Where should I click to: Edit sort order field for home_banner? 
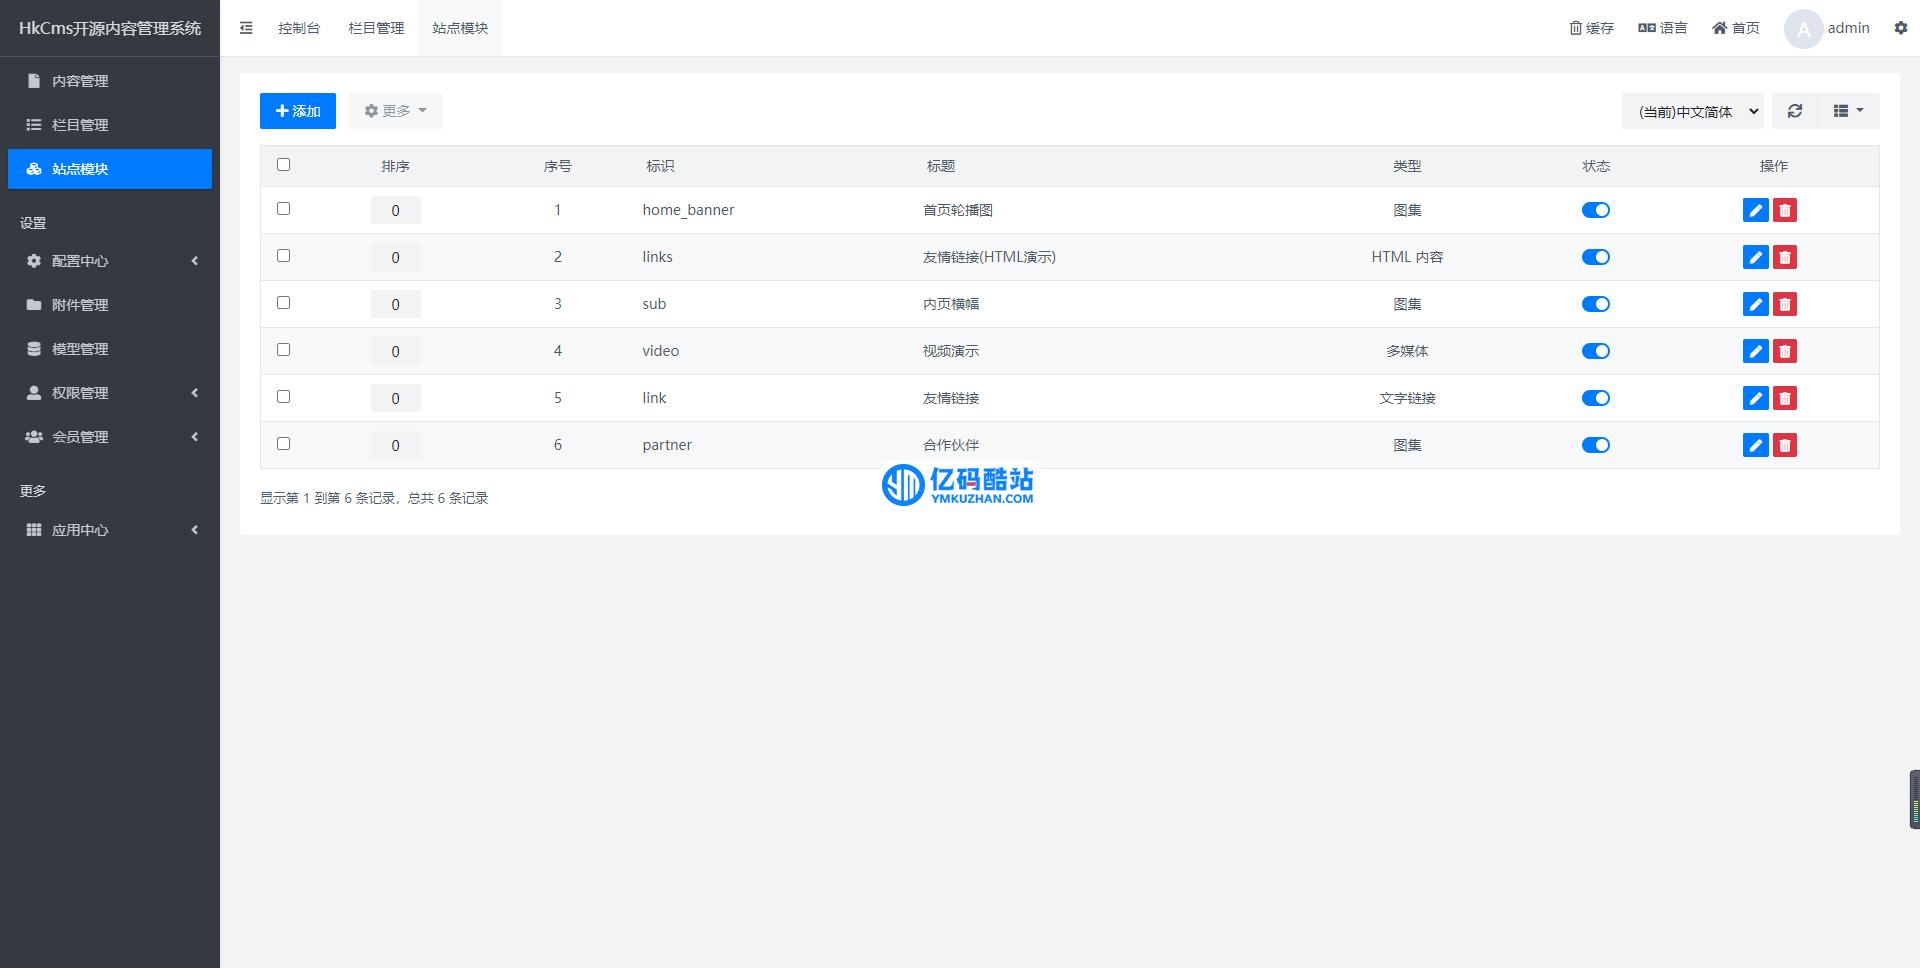pyautogui.click(x=395, y=210)
